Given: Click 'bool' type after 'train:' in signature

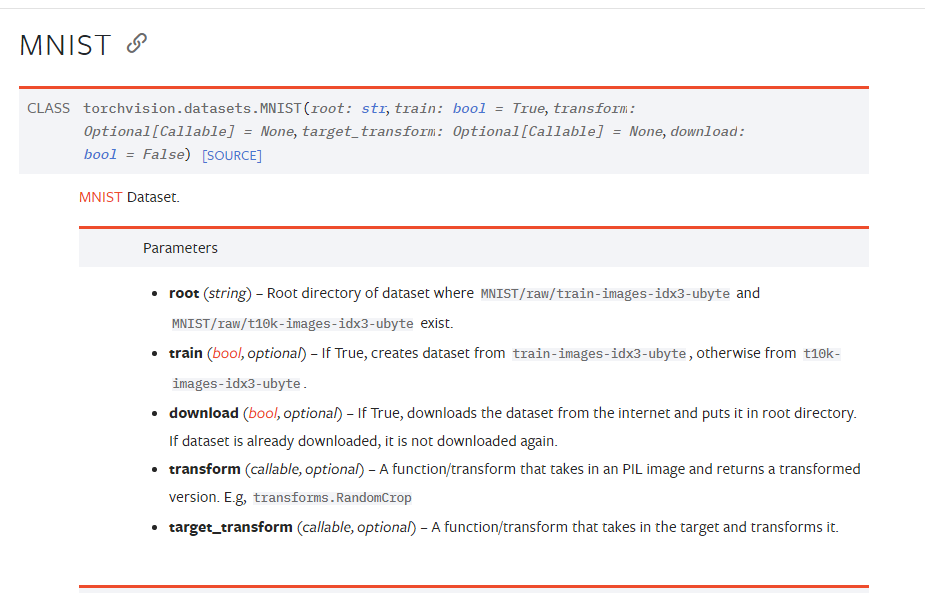Looking at the screenshot, I should (x=469, y=108).
